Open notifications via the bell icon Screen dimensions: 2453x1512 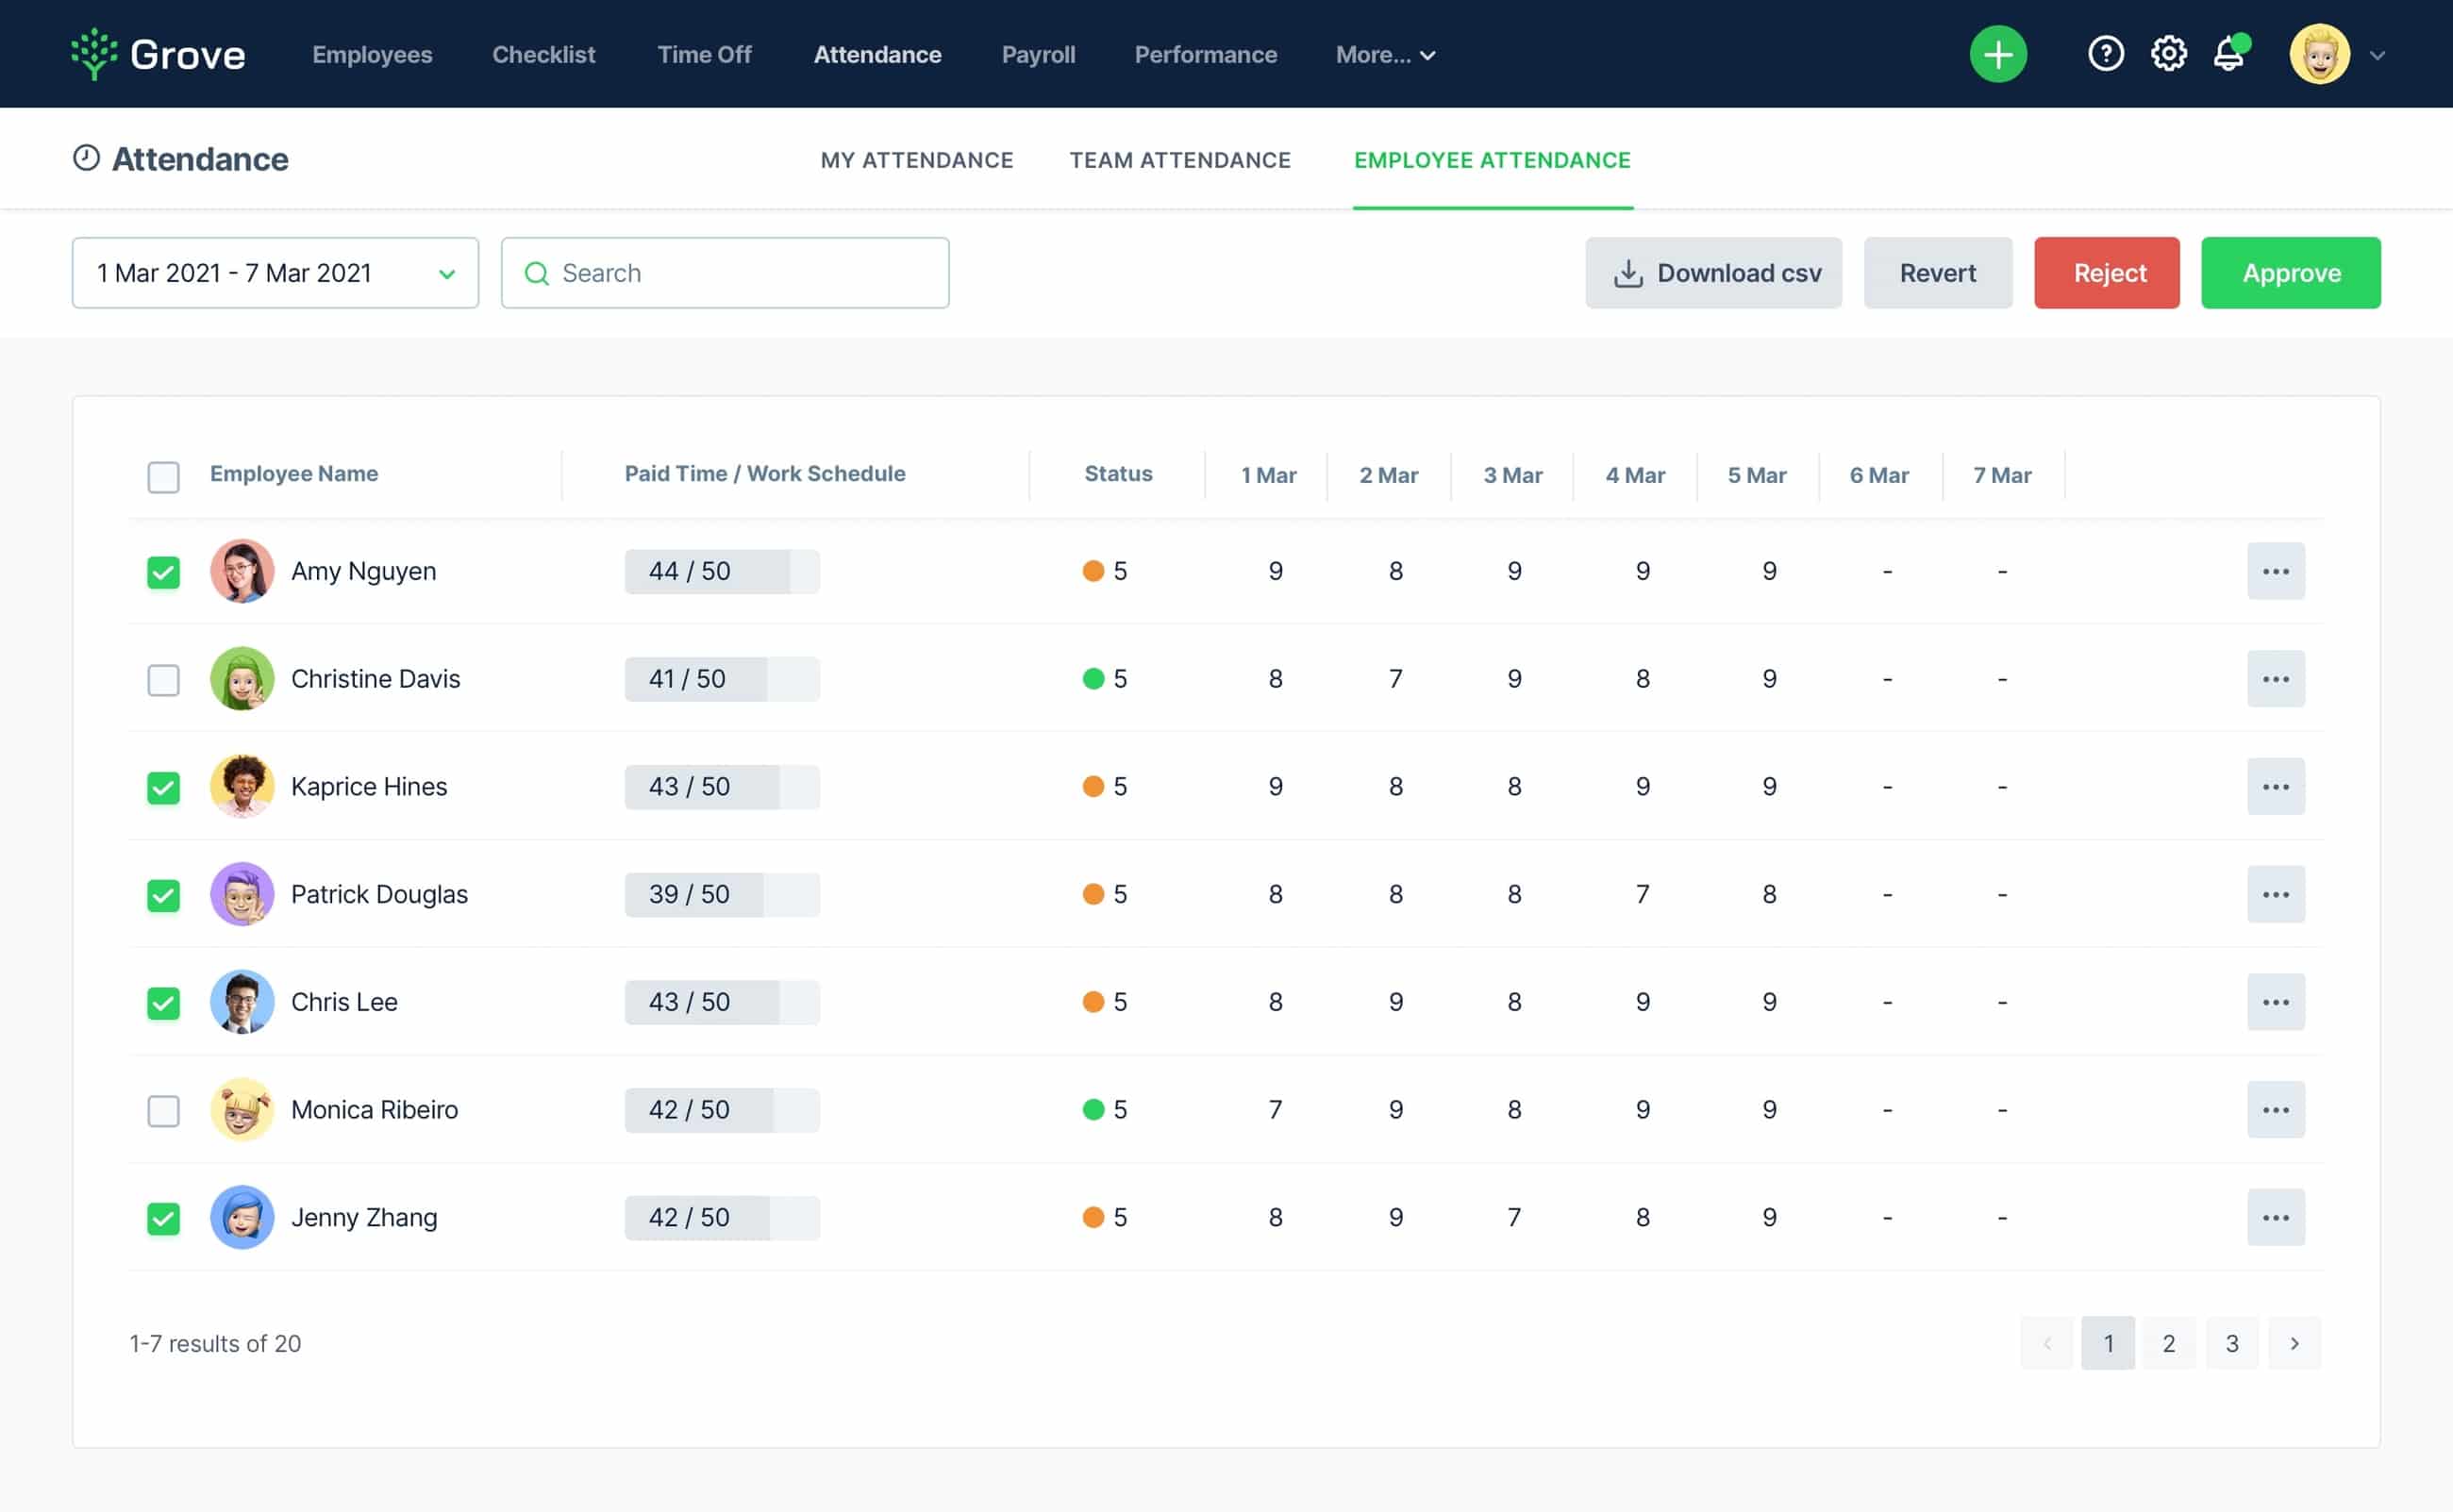point(2228,53)
